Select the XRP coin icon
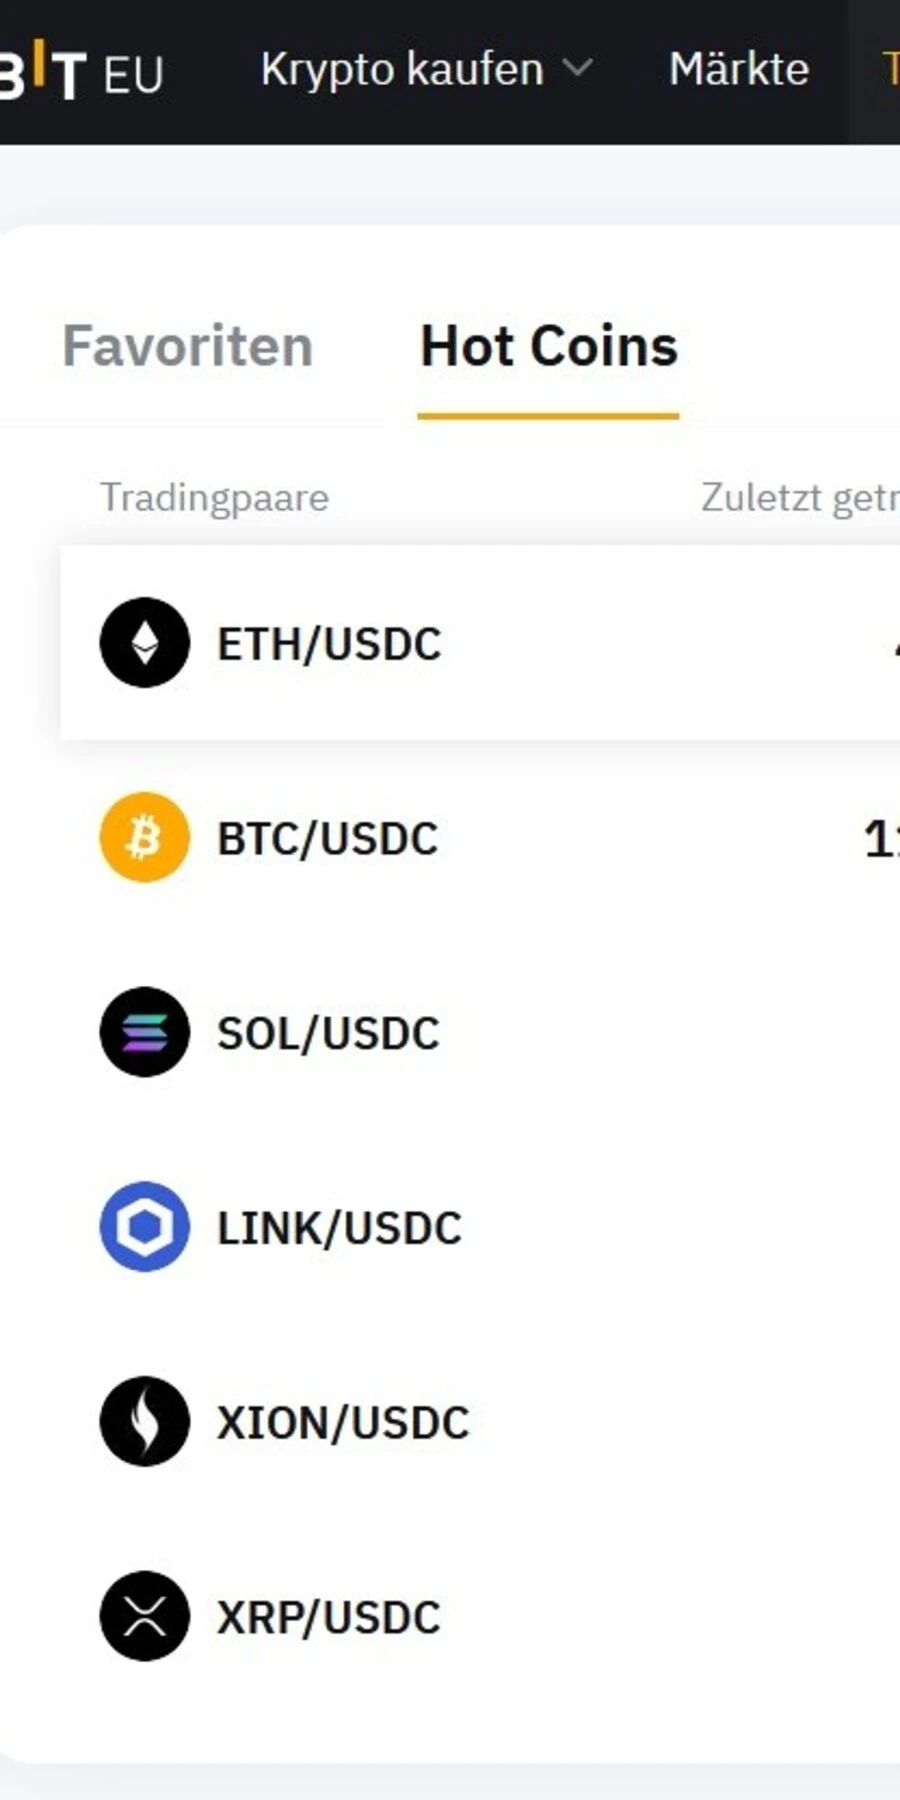 [x=143, y=1616]
